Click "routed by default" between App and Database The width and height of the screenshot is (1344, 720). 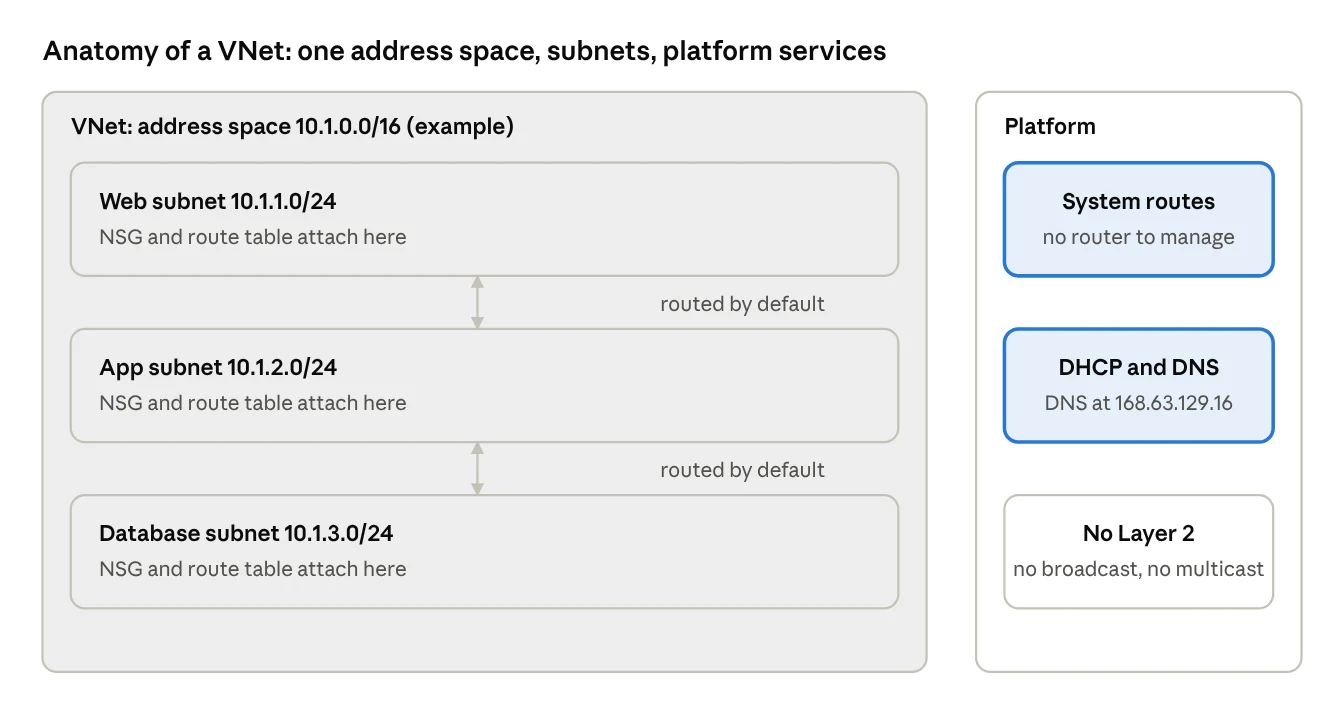(742, 470)
